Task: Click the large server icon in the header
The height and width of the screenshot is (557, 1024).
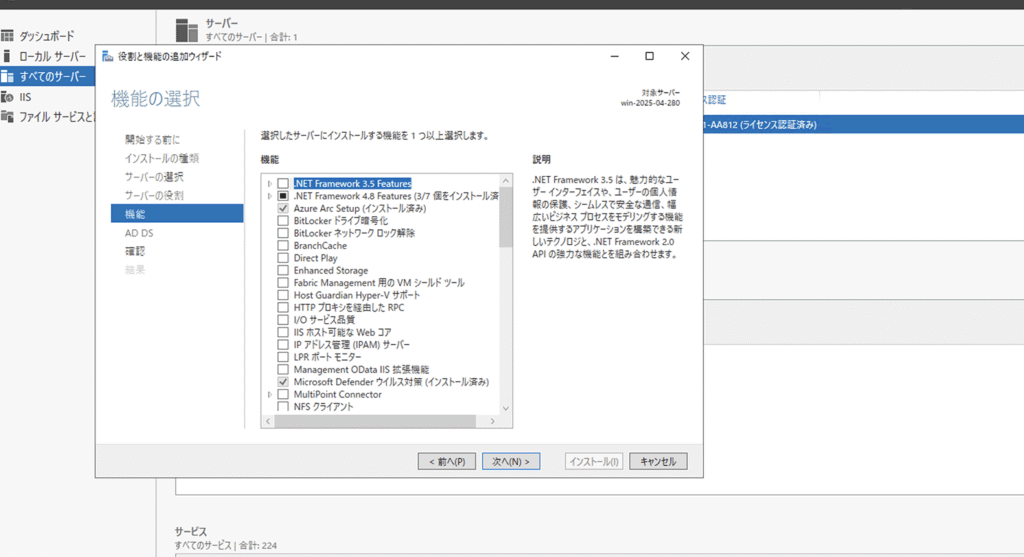Action: 187,30
